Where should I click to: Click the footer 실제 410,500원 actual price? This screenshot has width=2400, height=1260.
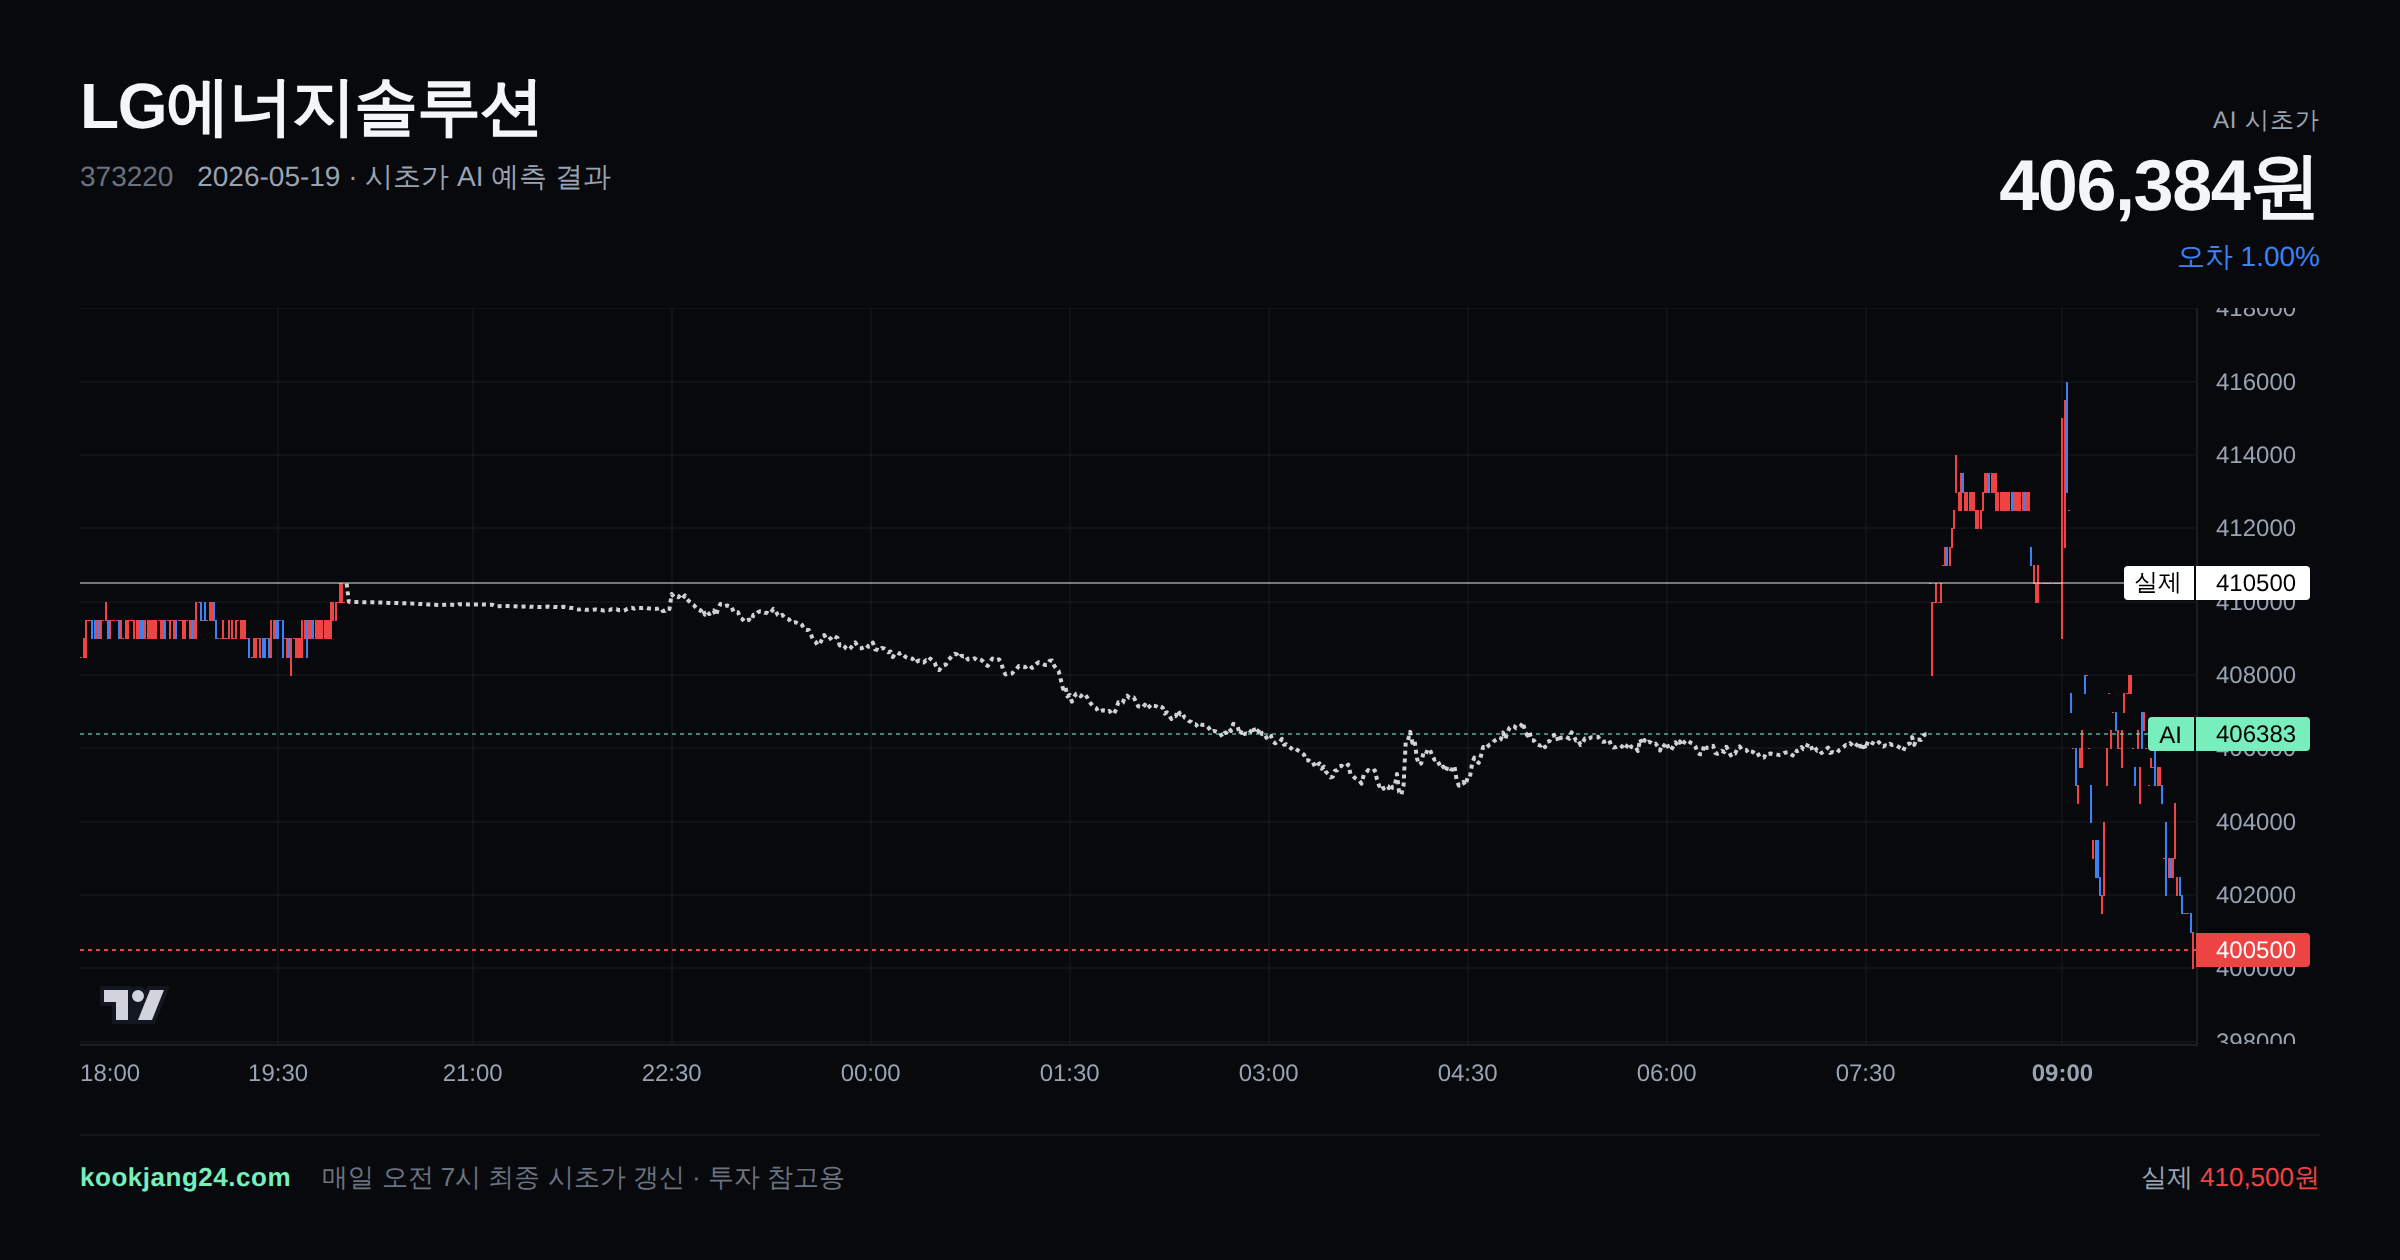point(2230,1178)
